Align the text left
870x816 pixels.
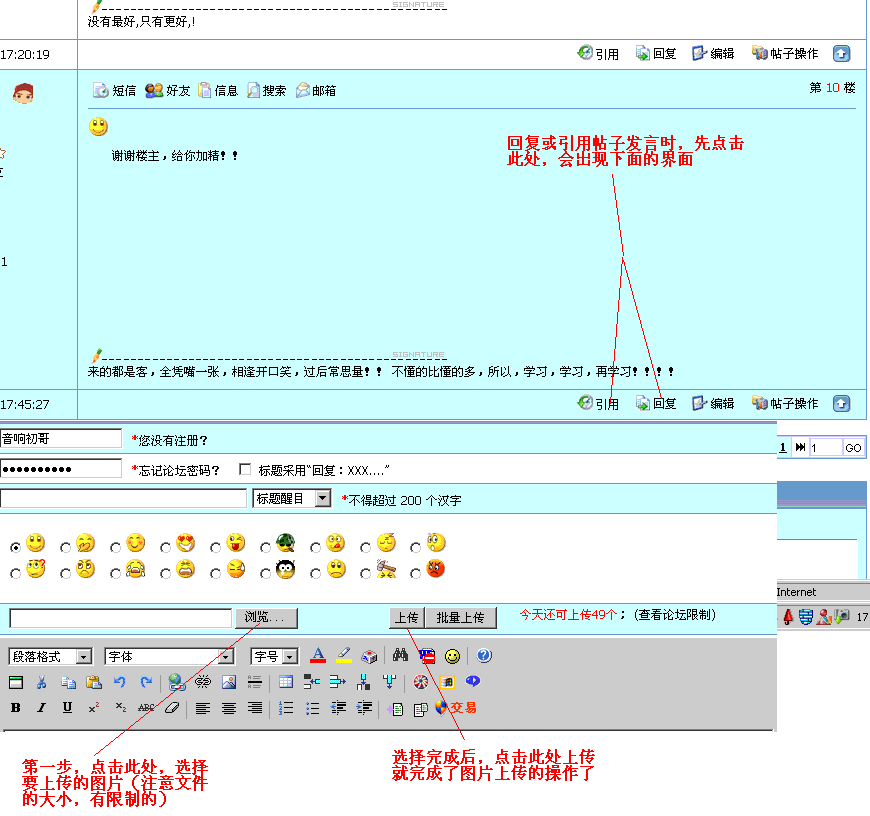click(203, 708)
